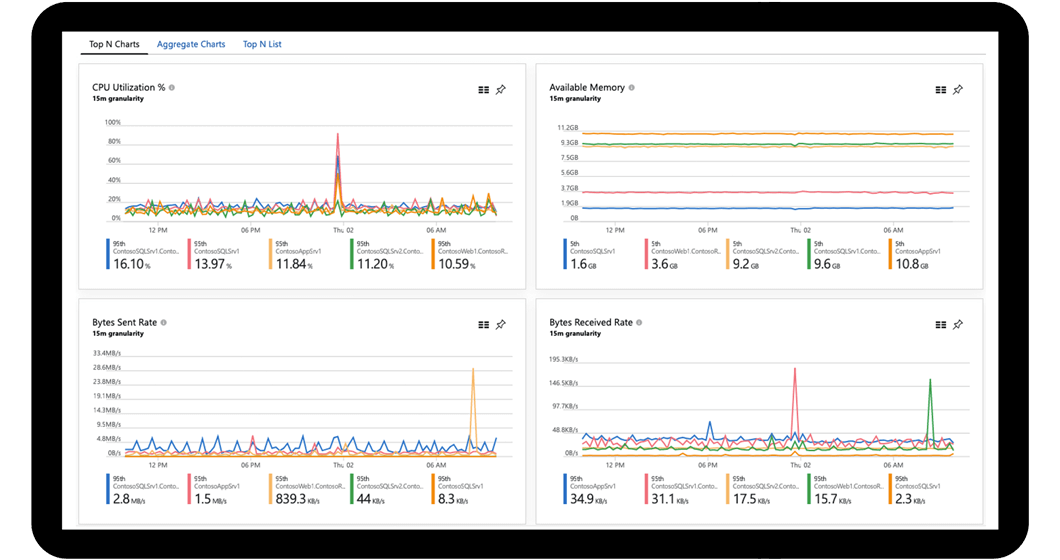The width and height of the screenshot is (1060, 560).
Task: Click the 17.5 KB/s ContosoSQLSrv2 received legend
Action: (x=764, y=490)
